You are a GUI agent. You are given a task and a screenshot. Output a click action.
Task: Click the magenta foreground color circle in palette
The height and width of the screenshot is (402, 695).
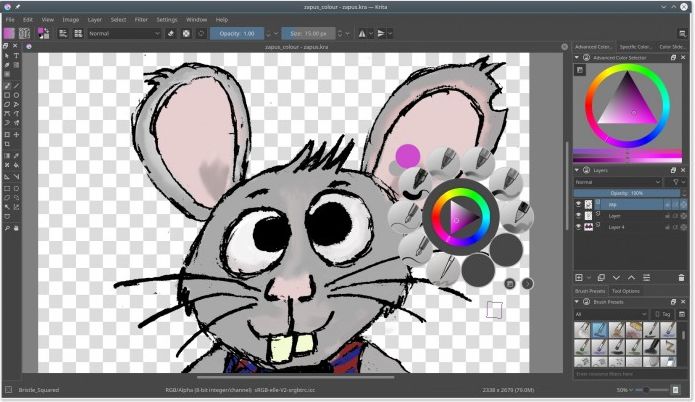pos(407,156)
